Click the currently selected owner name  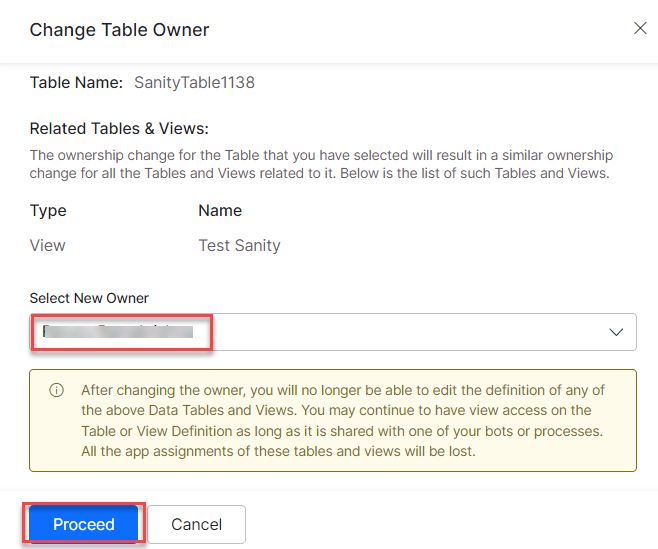click(x=120, y=332)
